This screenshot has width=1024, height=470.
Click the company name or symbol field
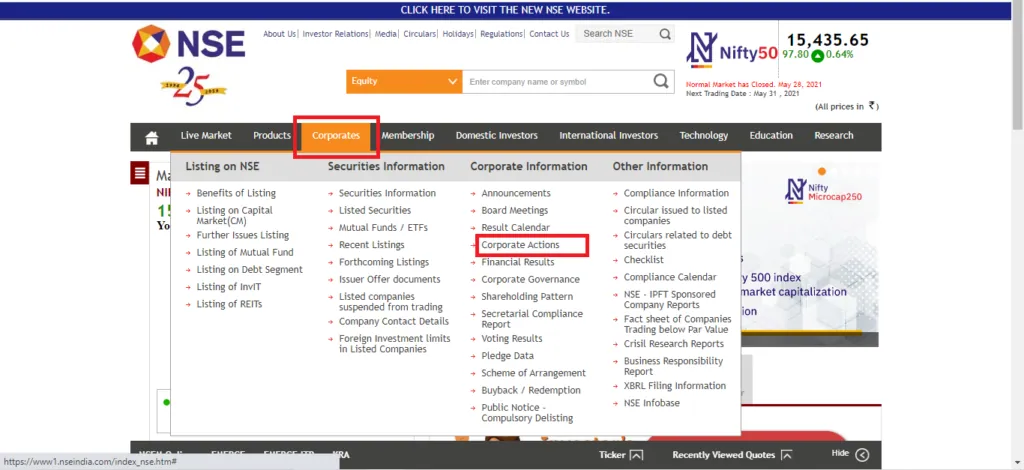click(556, 82)
